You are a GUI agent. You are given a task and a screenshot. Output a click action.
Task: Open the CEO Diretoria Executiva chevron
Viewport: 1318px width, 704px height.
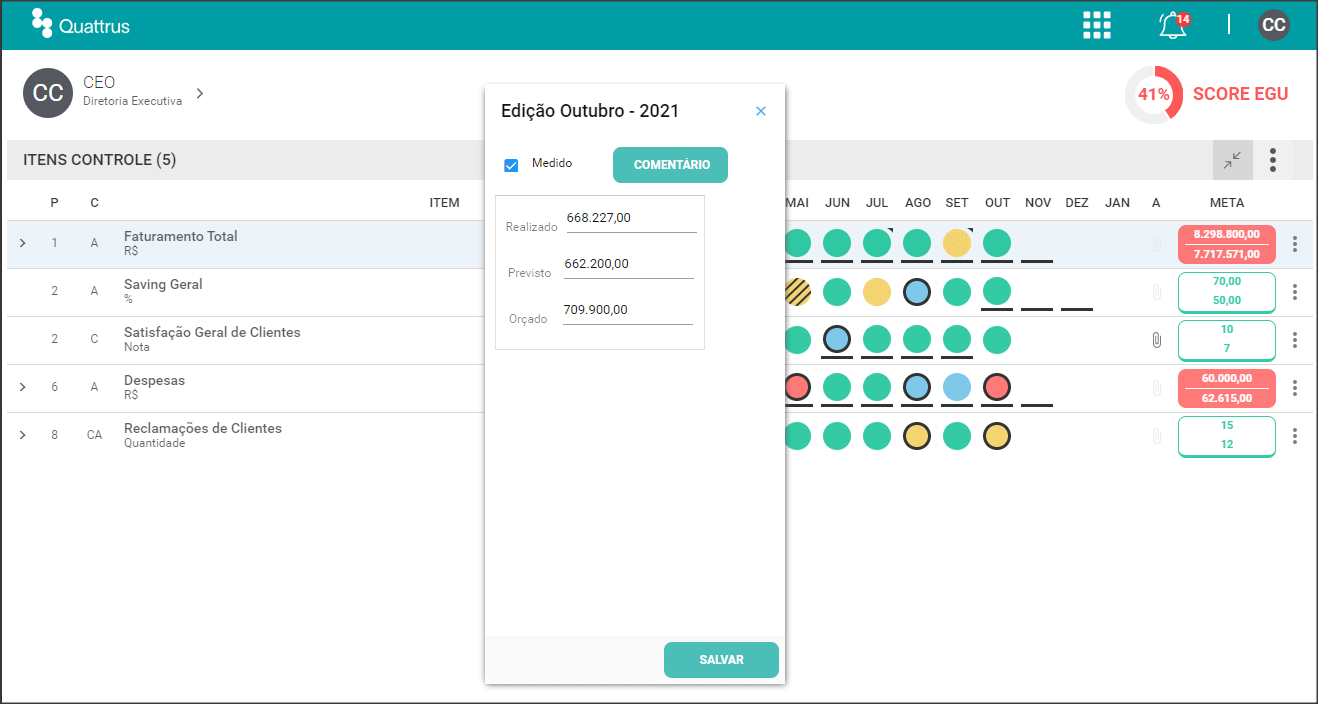(x=200, y=93)
